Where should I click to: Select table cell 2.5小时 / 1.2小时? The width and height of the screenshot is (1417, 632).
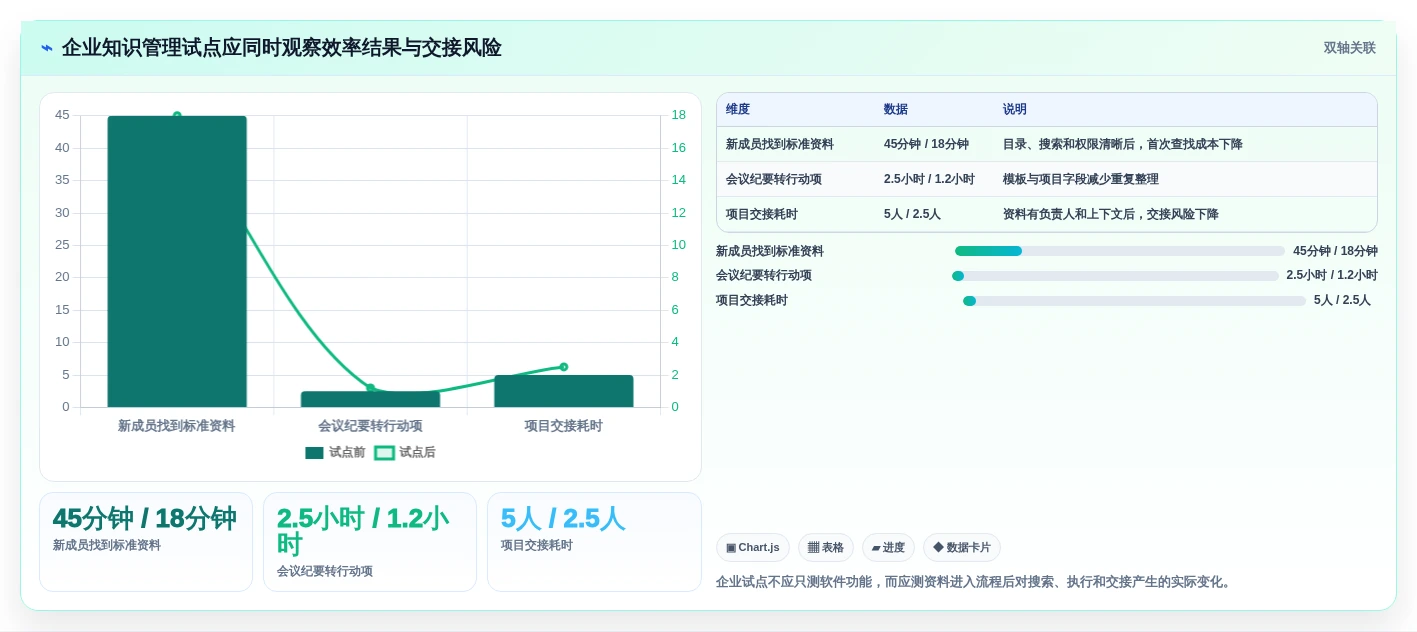coord(929,179)
